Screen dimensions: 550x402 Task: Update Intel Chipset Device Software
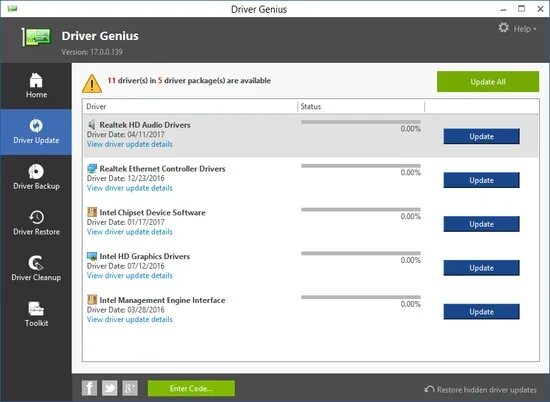(481, 224)
